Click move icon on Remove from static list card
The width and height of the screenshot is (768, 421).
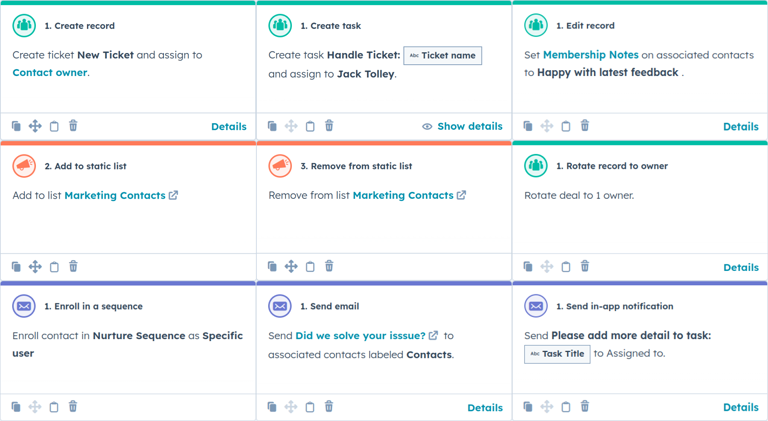coord(291,267)
